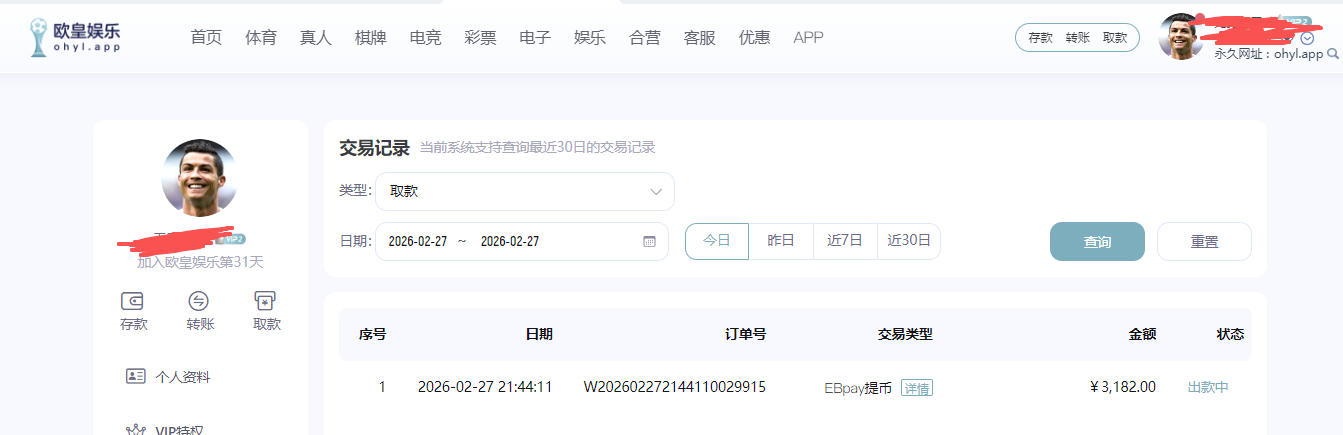Click the VIP特权 crown icon
The width and height of the screenshot is (1343, 435).
136,430
